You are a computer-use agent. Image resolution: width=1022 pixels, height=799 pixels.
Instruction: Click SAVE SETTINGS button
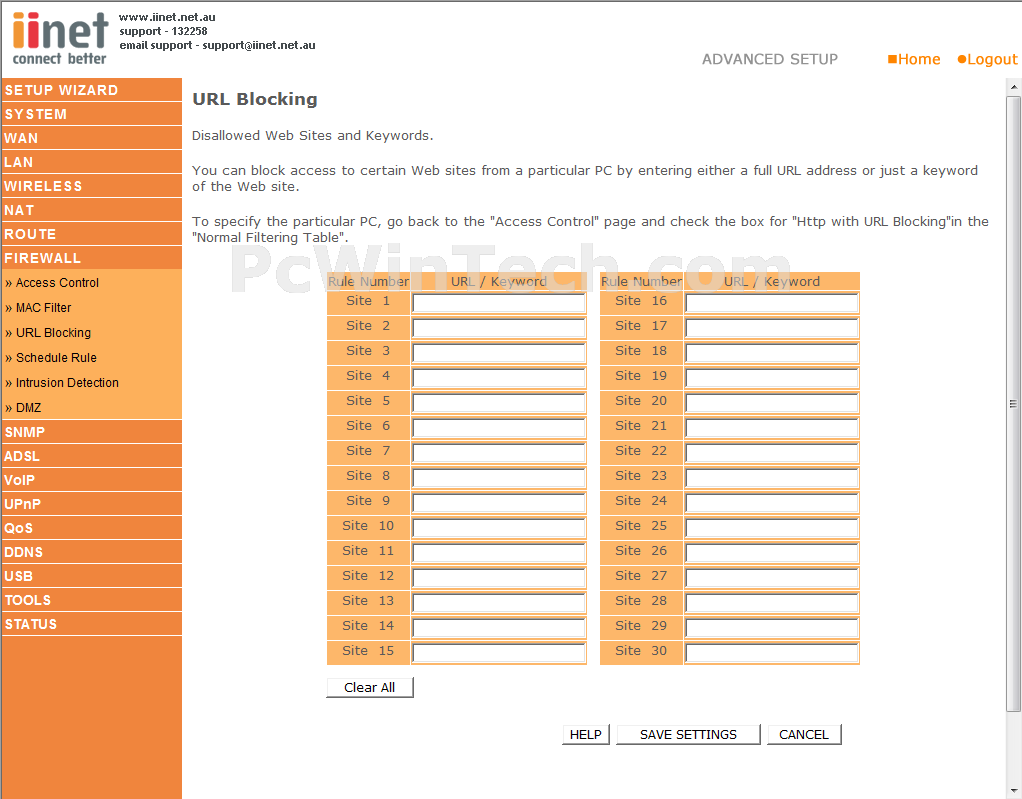(688, 734)
